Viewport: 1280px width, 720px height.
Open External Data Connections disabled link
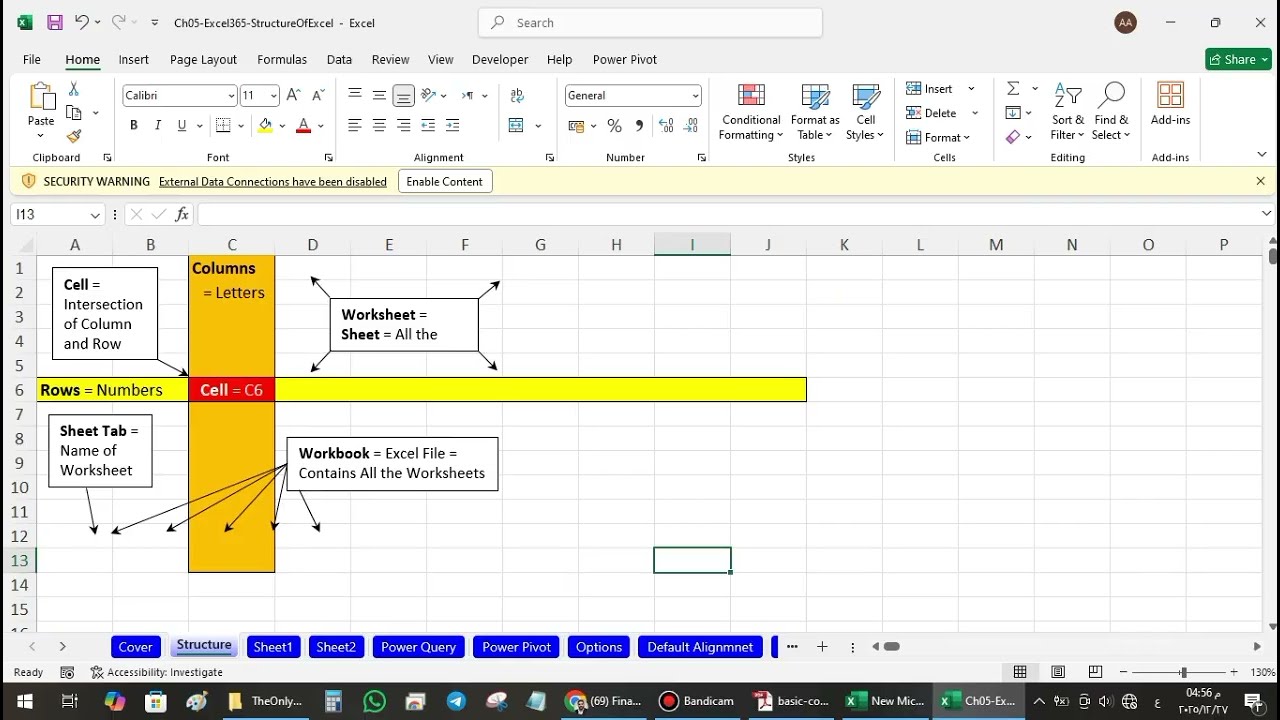[273, 181]
